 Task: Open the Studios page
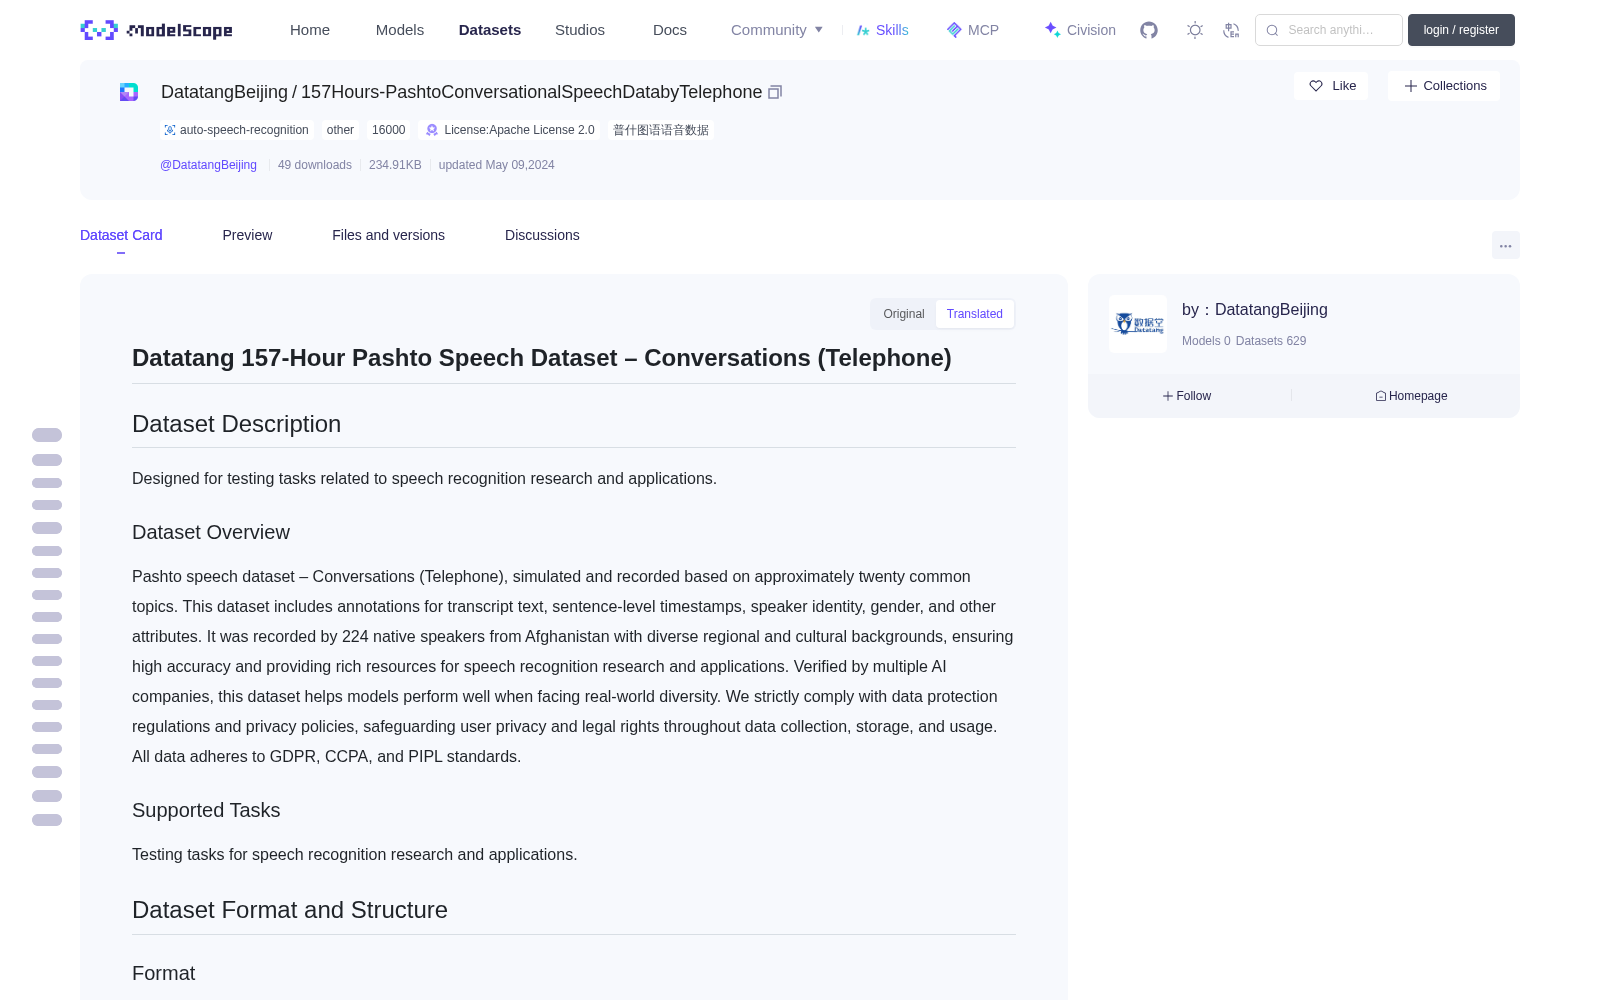(x=580, y=30)
